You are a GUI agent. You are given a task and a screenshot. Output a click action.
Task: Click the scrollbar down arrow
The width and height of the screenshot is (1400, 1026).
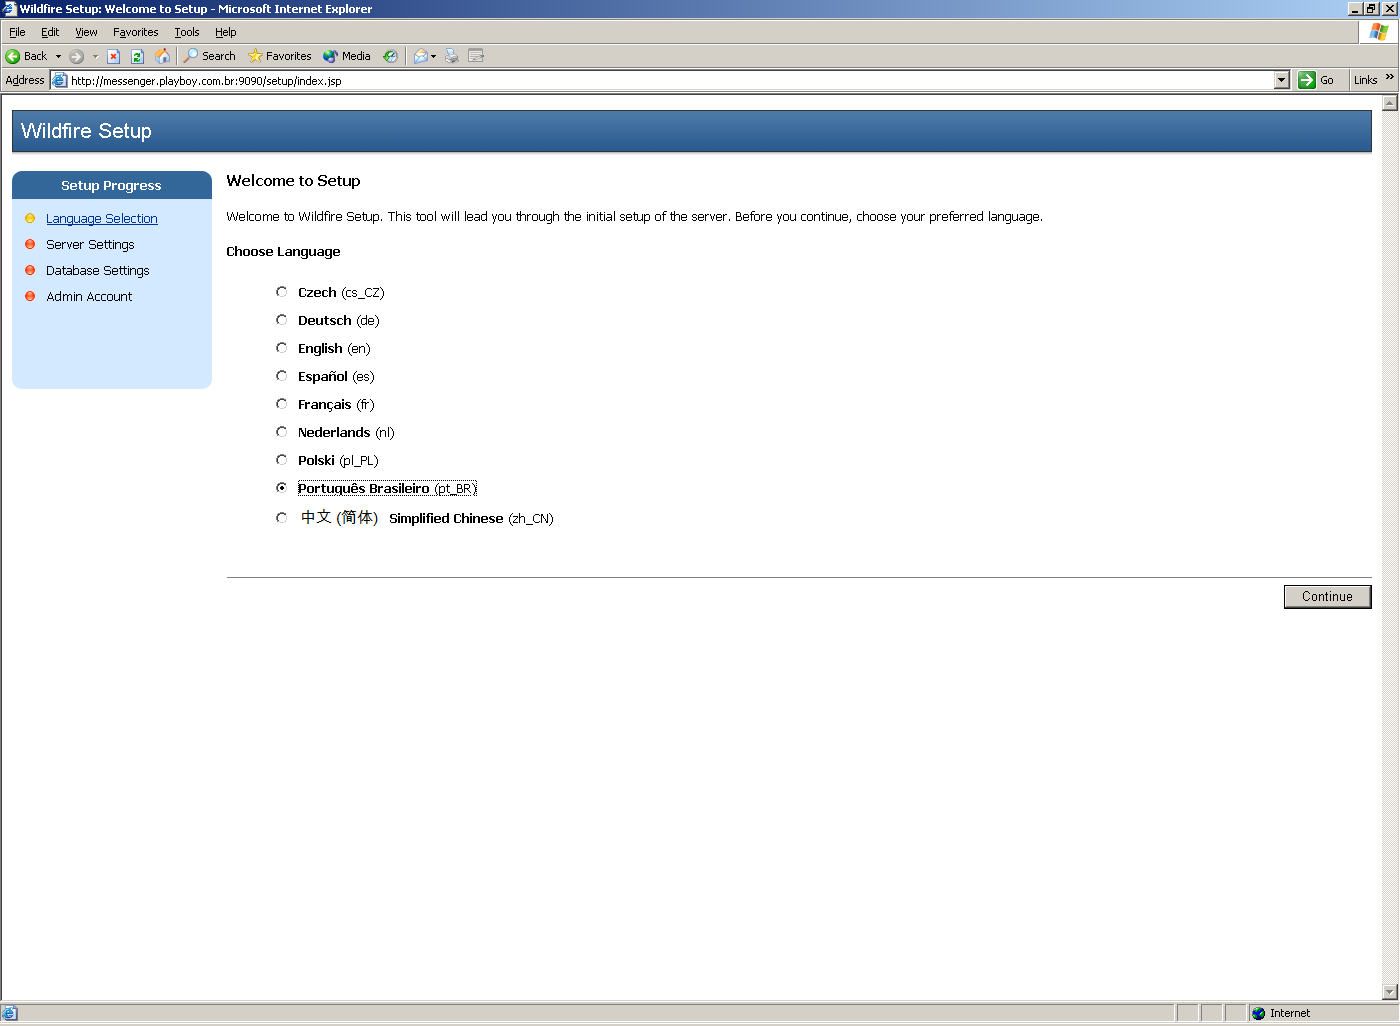[1390, 992]
